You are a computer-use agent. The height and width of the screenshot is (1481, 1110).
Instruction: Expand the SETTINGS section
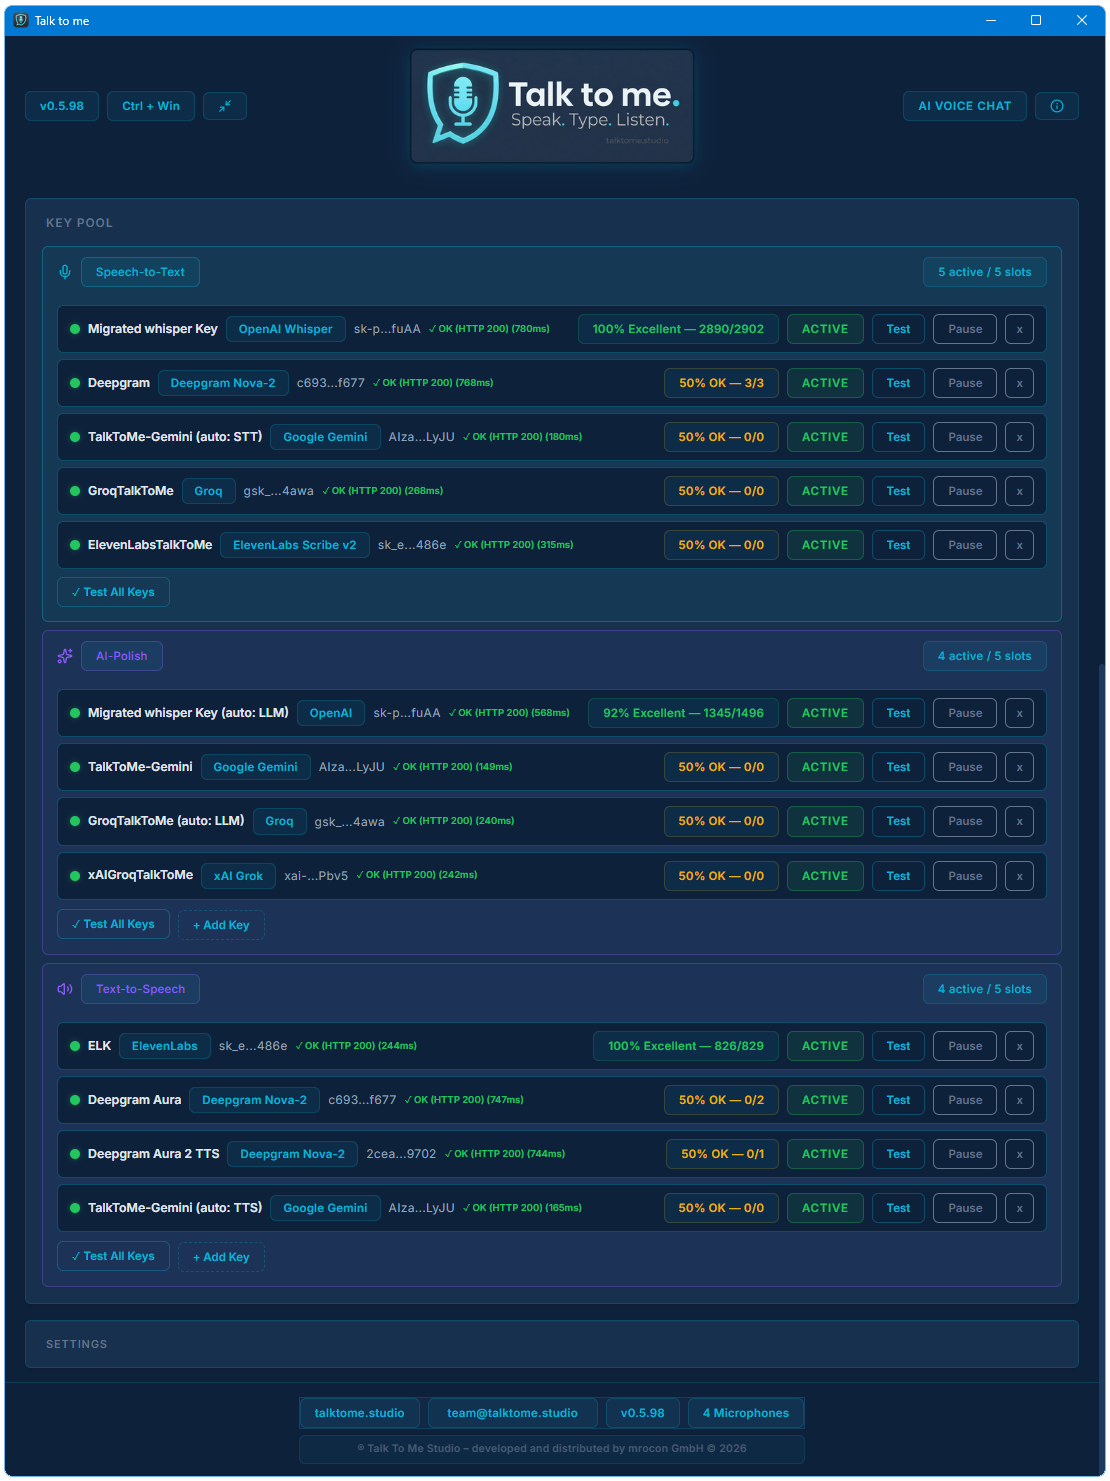pos(552,1344)
